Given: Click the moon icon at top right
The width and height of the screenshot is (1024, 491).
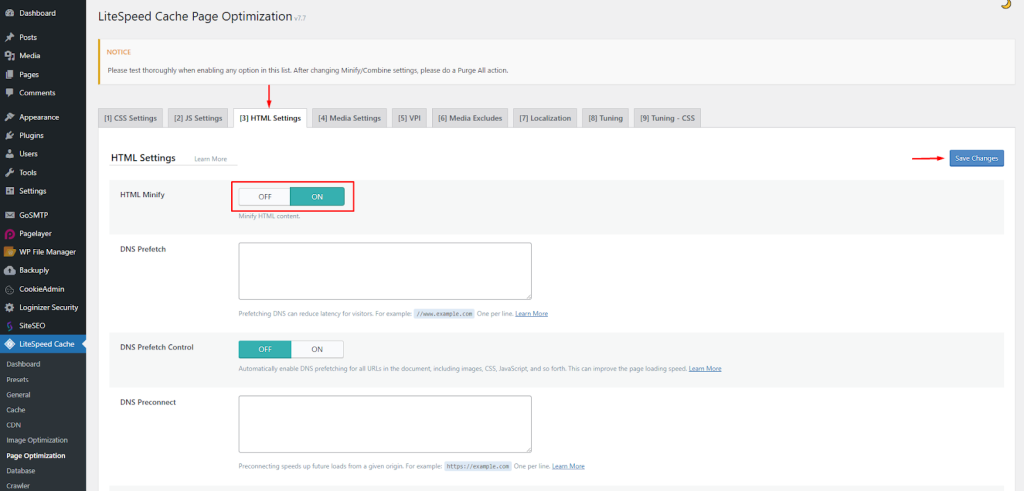Looking at the screenshot, I should [x=1006, y=4].
